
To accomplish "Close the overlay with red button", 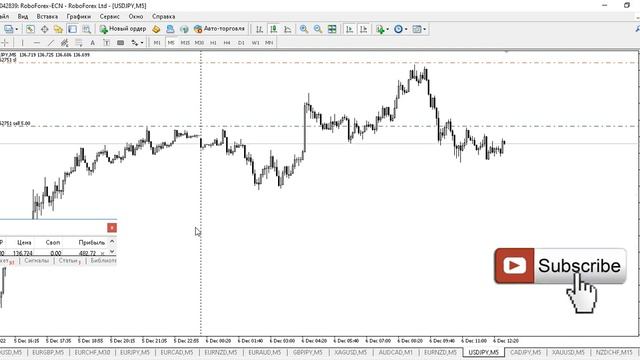I will [x=112, y=227].
